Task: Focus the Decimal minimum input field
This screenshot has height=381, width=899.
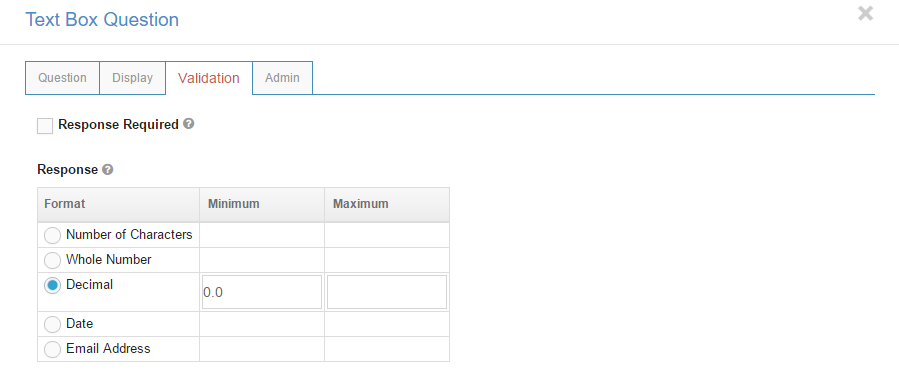Action: coord(262,292)
